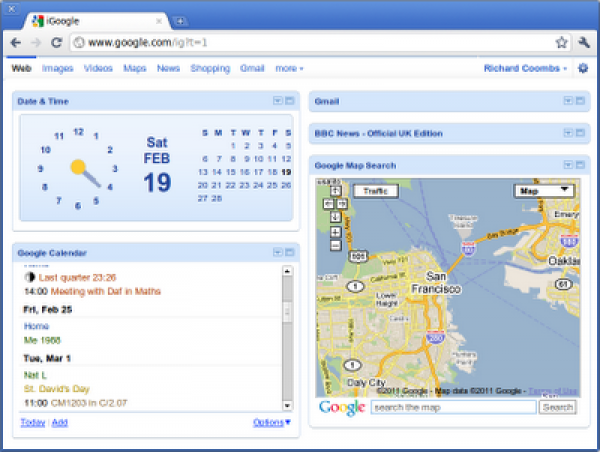Select day 19 in the mini calendar
Viewport: 600px width, 452px height.
[286, 172]
